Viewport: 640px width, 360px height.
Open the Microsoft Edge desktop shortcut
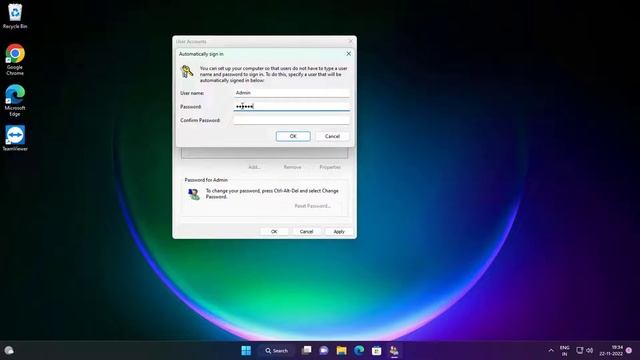[x=15, y=100]
